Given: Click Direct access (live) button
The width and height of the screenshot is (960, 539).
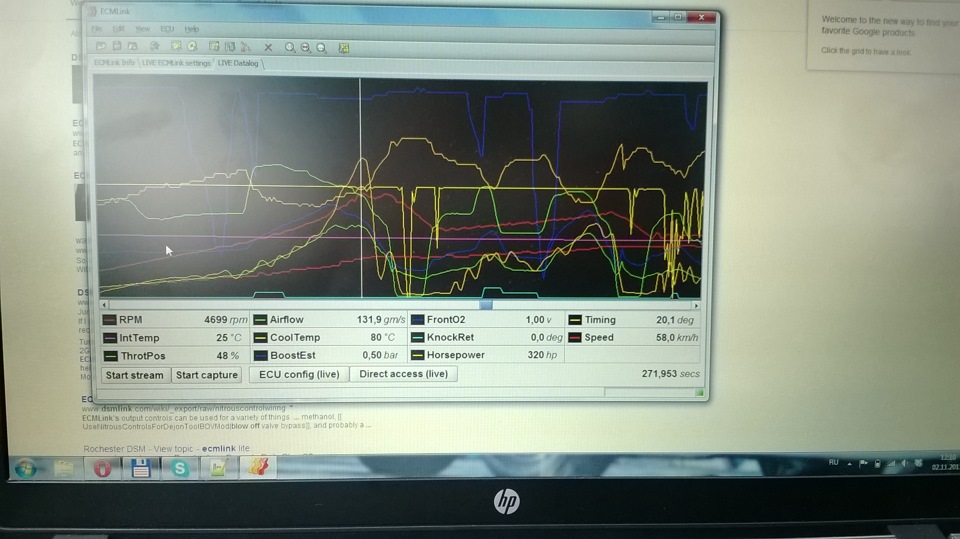Looking at the screenshot, I should [403, 374].
